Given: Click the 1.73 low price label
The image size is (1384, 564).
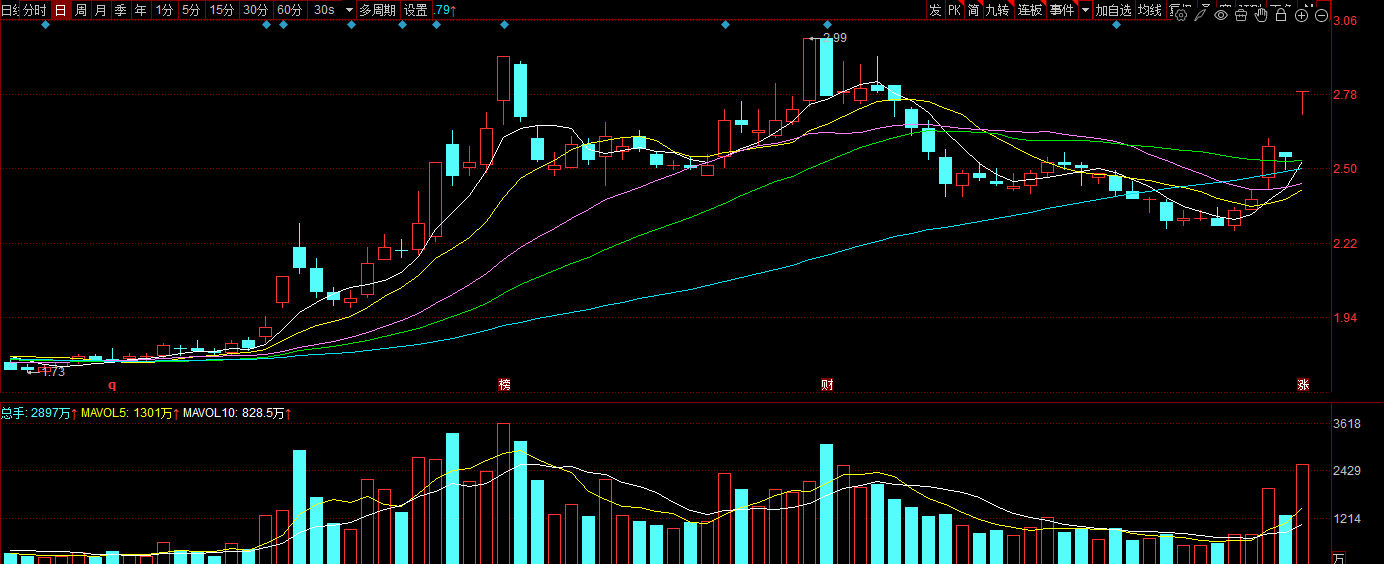Looking at the screenshot, I should [x=53, y=371].
